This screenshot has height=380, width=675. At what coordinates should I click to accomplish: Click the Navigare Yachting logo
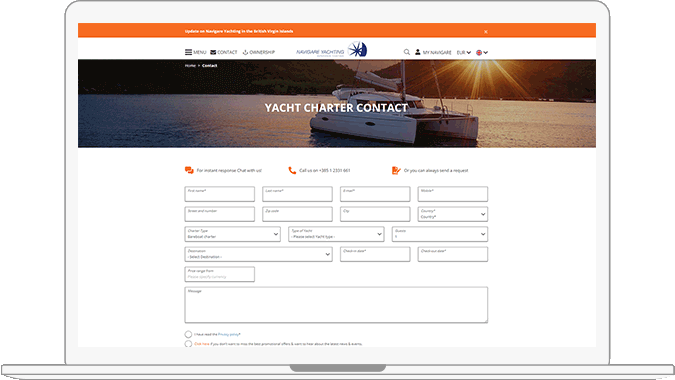[331, 50]
